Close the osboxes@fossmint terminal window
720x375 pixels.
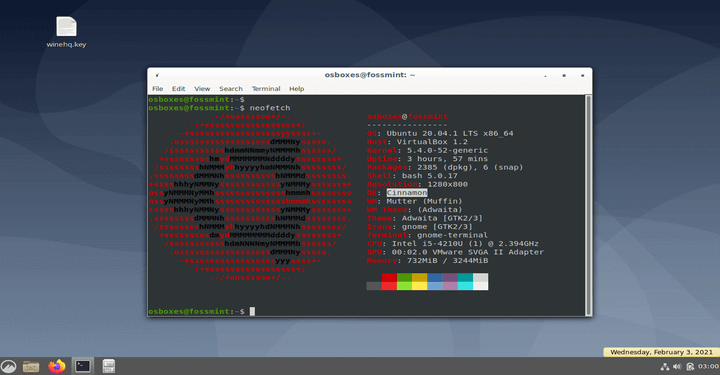point(582,75)
